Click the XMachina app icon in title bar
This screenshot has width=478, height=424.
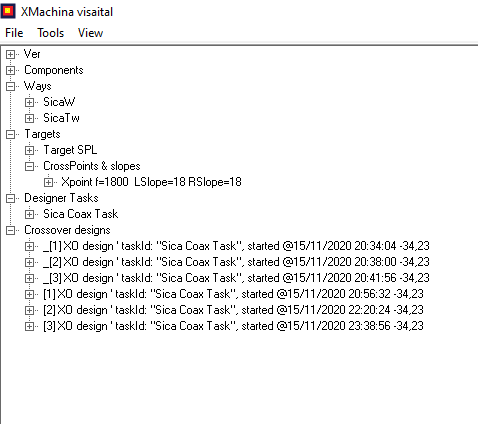click(8, 11)
